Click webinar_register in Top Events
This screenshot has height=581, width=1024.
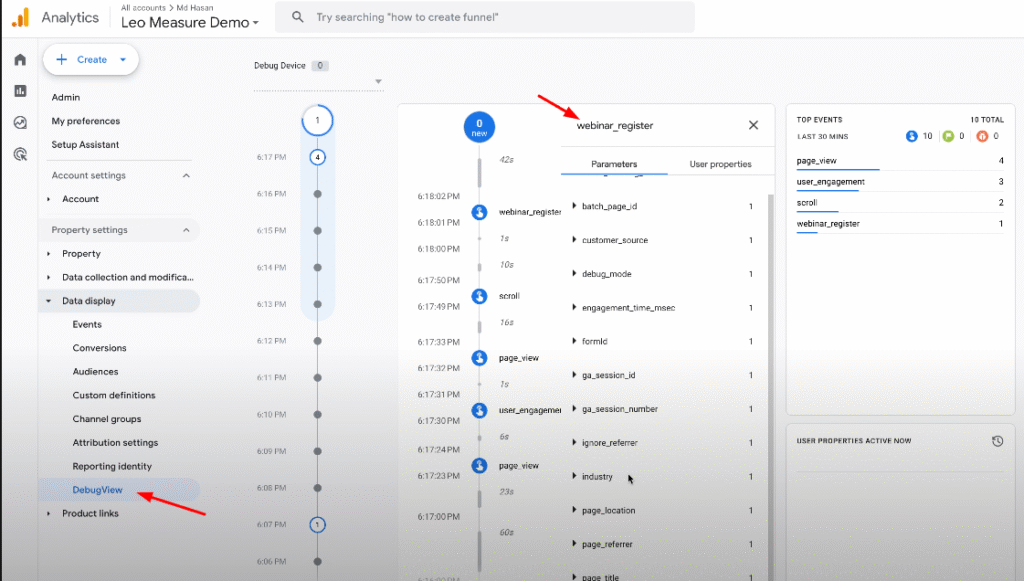[x=828, y=223]
